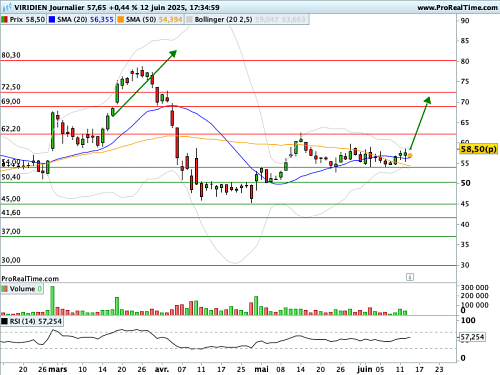The height and width of the screenshot is (375, 500).
Task: Click the '25' date label on time axis
Action: click(241, 369)
